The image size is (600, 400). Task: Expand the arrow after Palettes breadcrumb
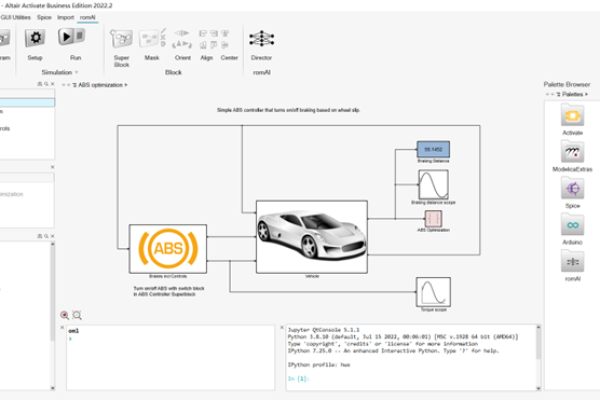point(586,94)
